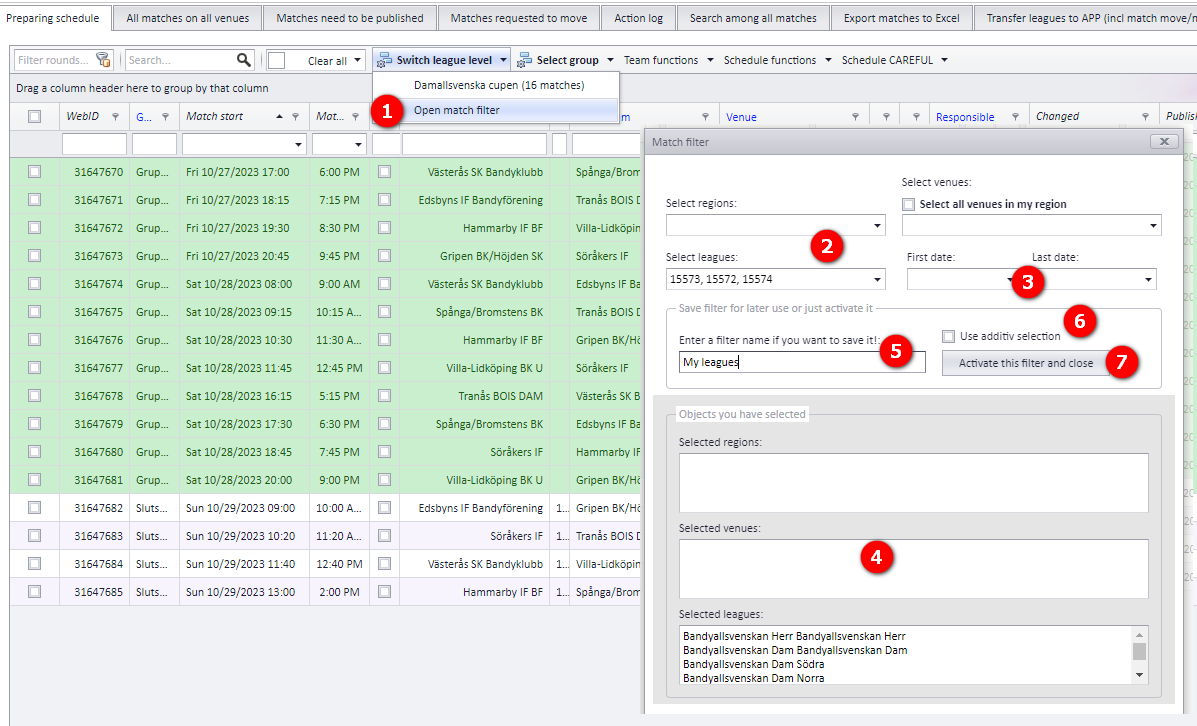This screenshot has height=726, width=1197.
Task: Check Use additiv selection
Action: (x=948, y=337)
